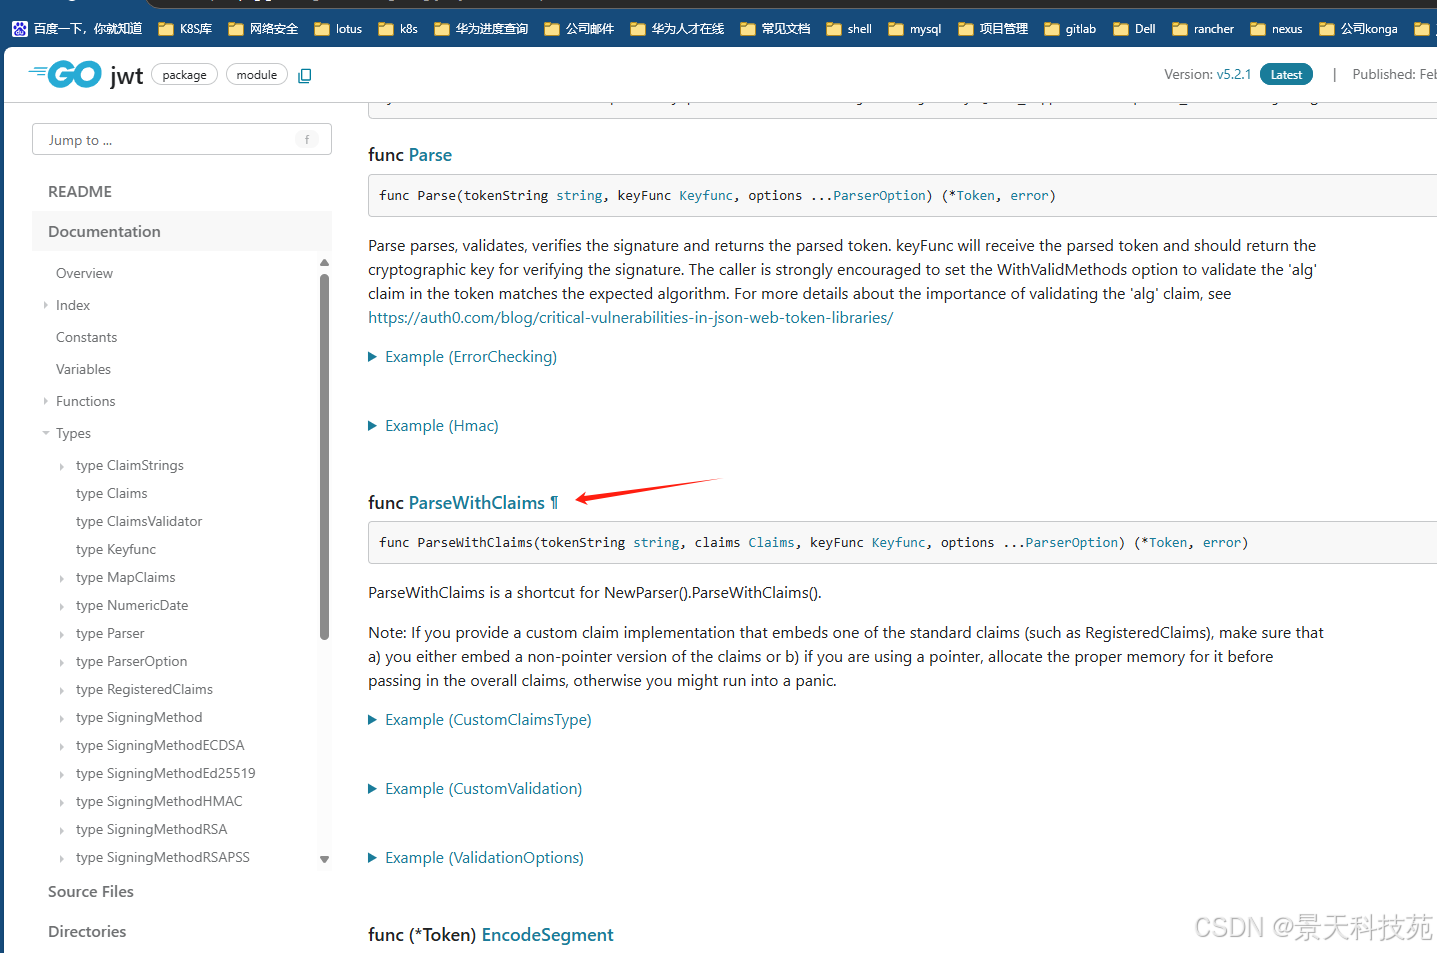
Task: Open the nexus bookmark folder
Action: click(1276, 29)
